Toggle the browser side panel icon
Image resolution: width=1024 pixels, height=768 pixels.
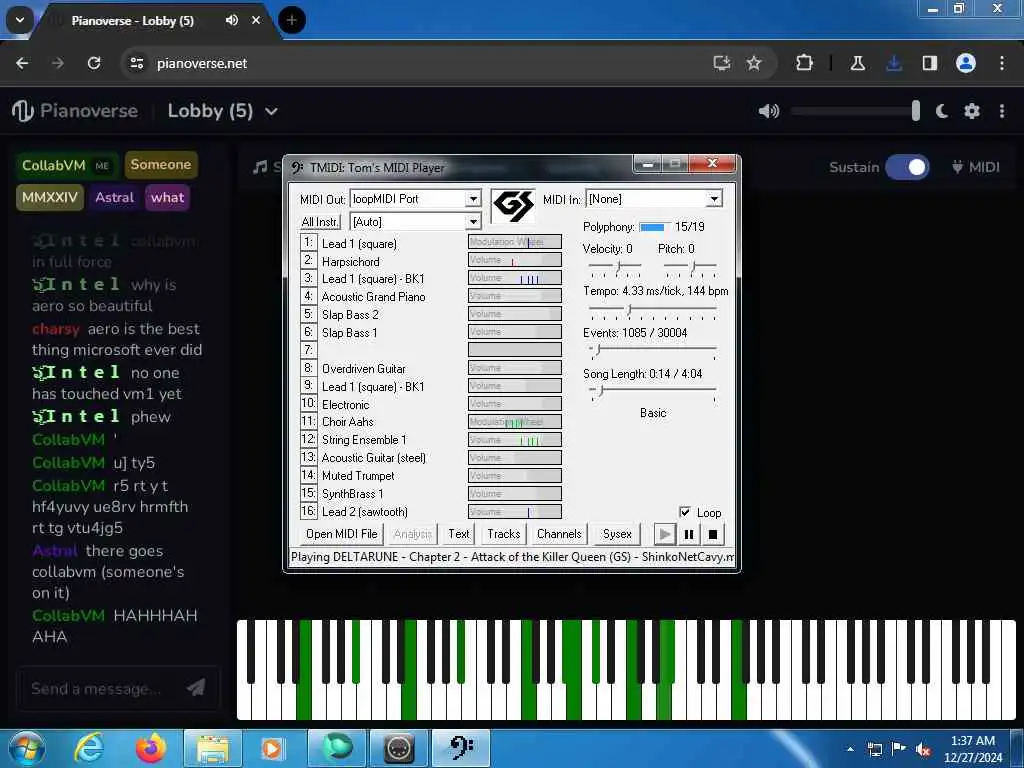pyautogui.click(x=930, y=63)
